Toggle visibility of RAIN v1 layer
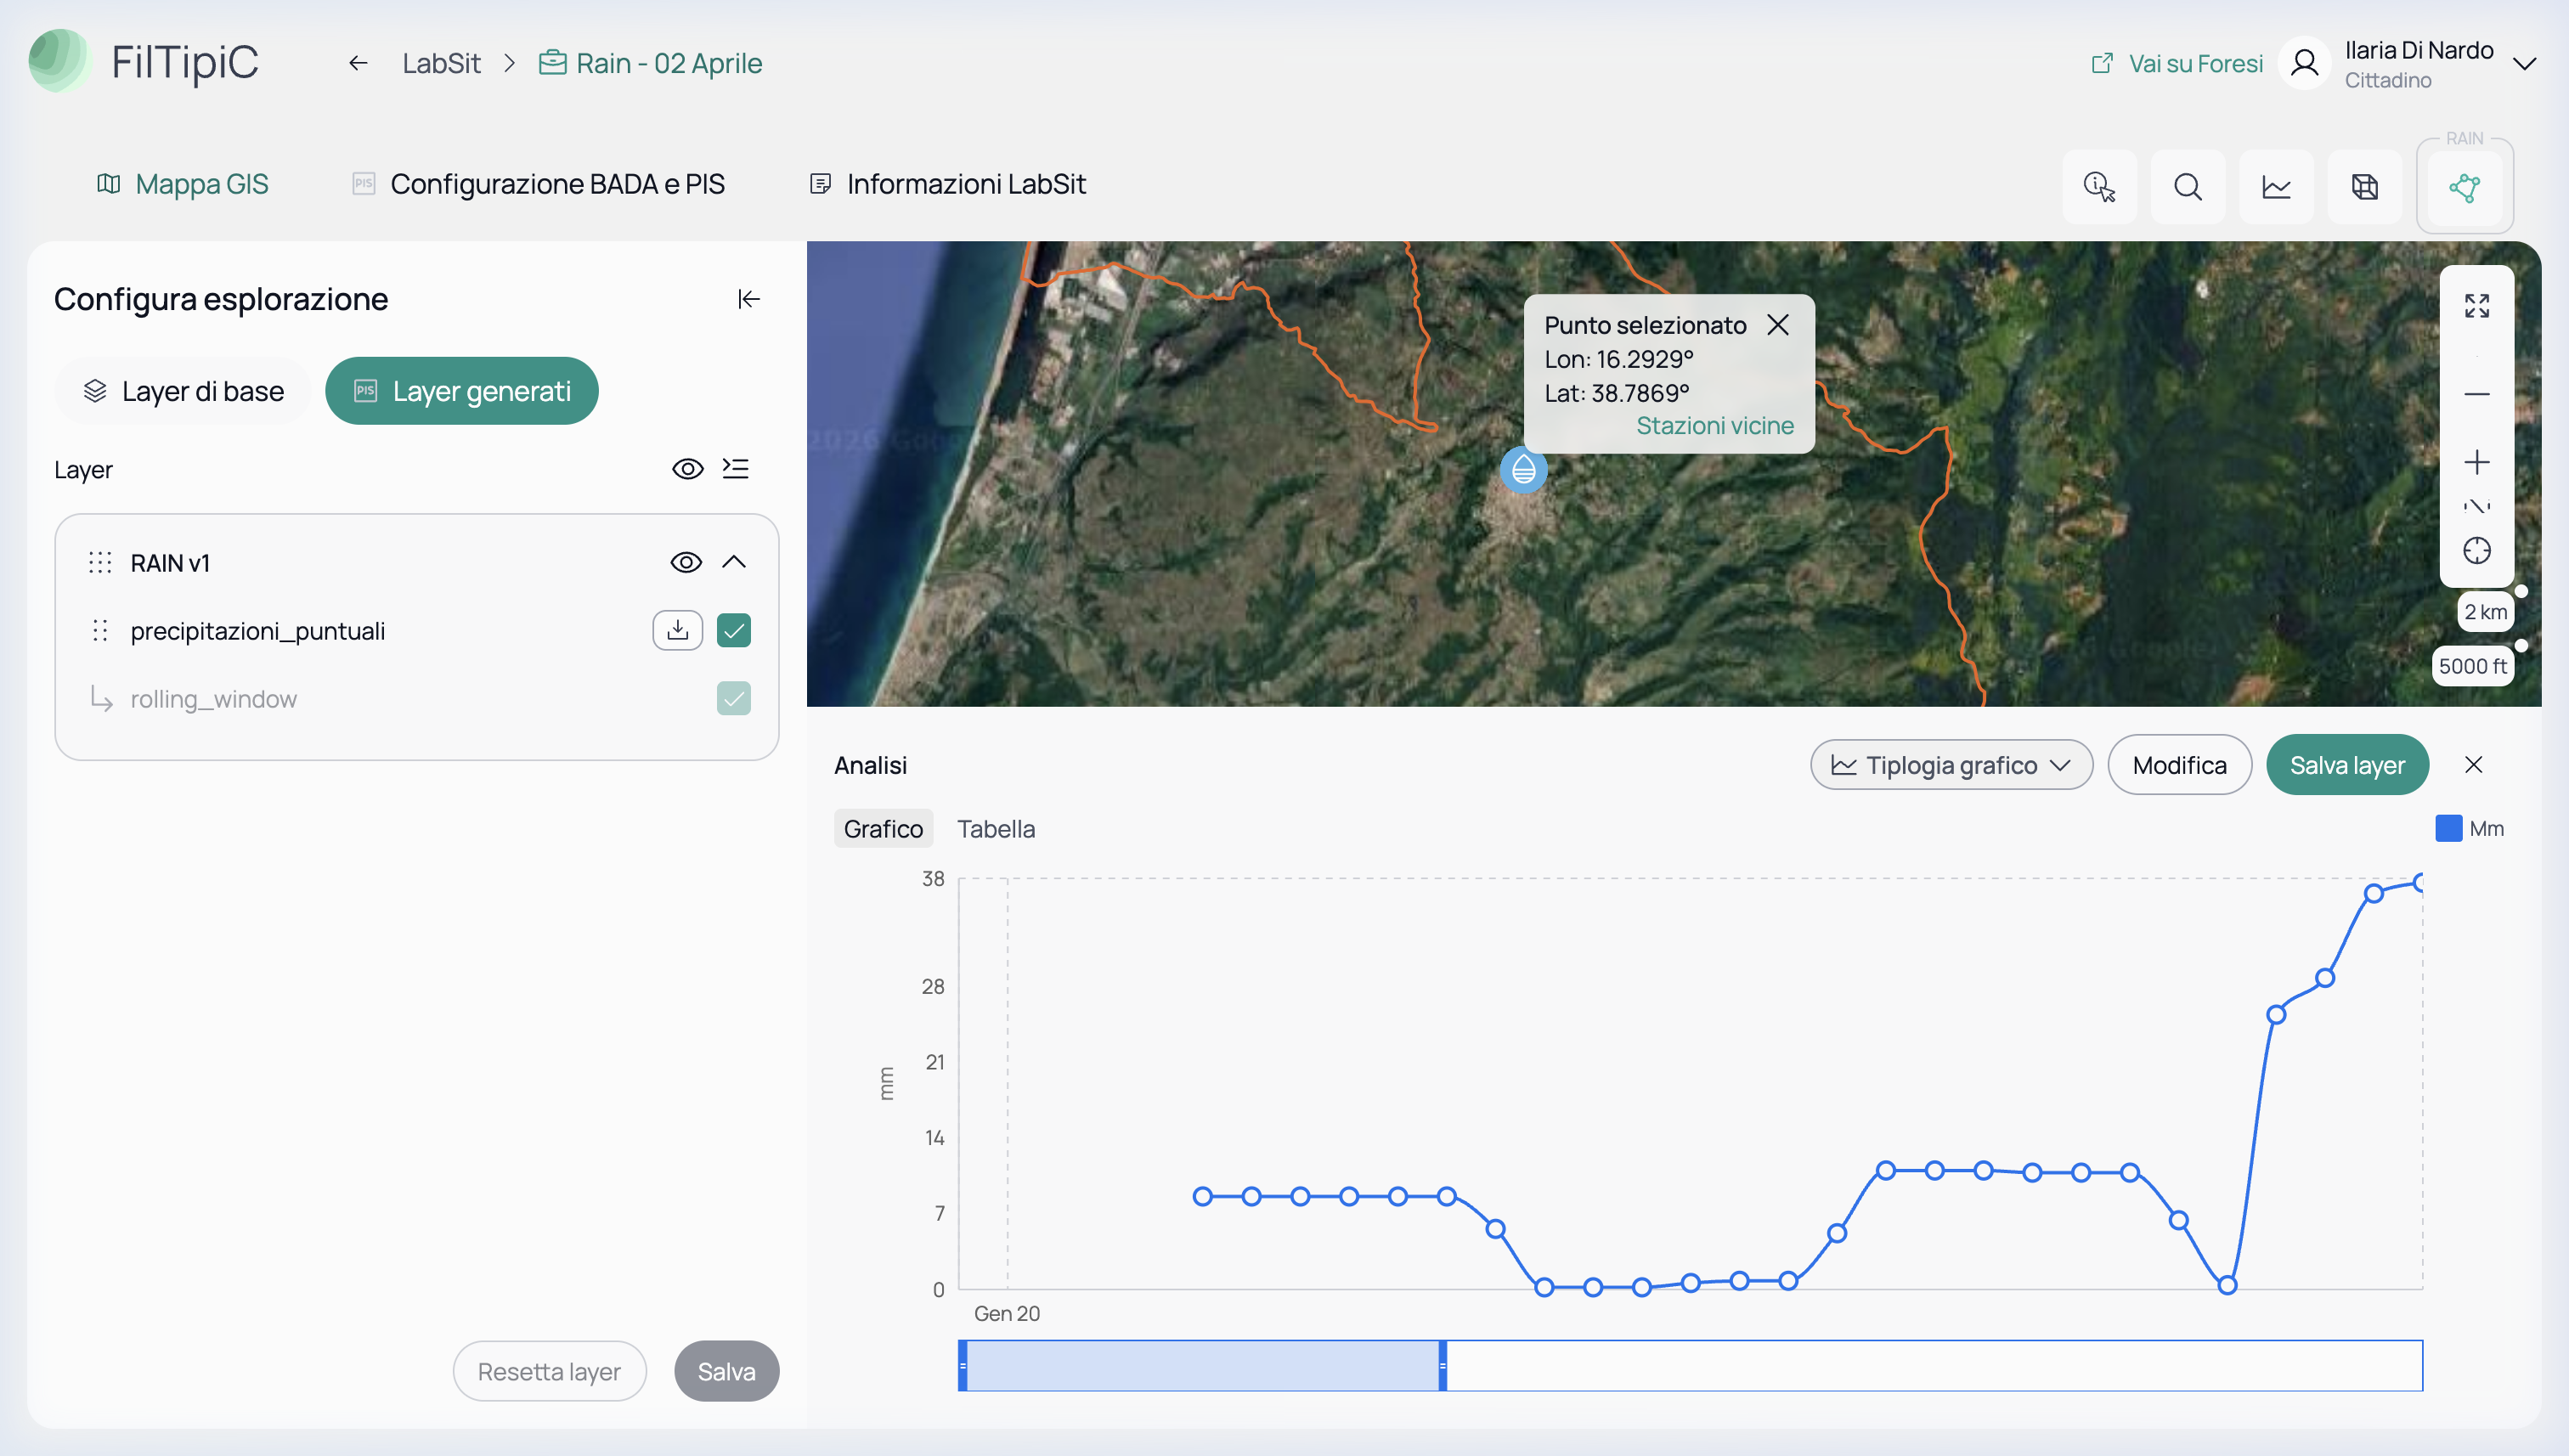 pos(686,562)
